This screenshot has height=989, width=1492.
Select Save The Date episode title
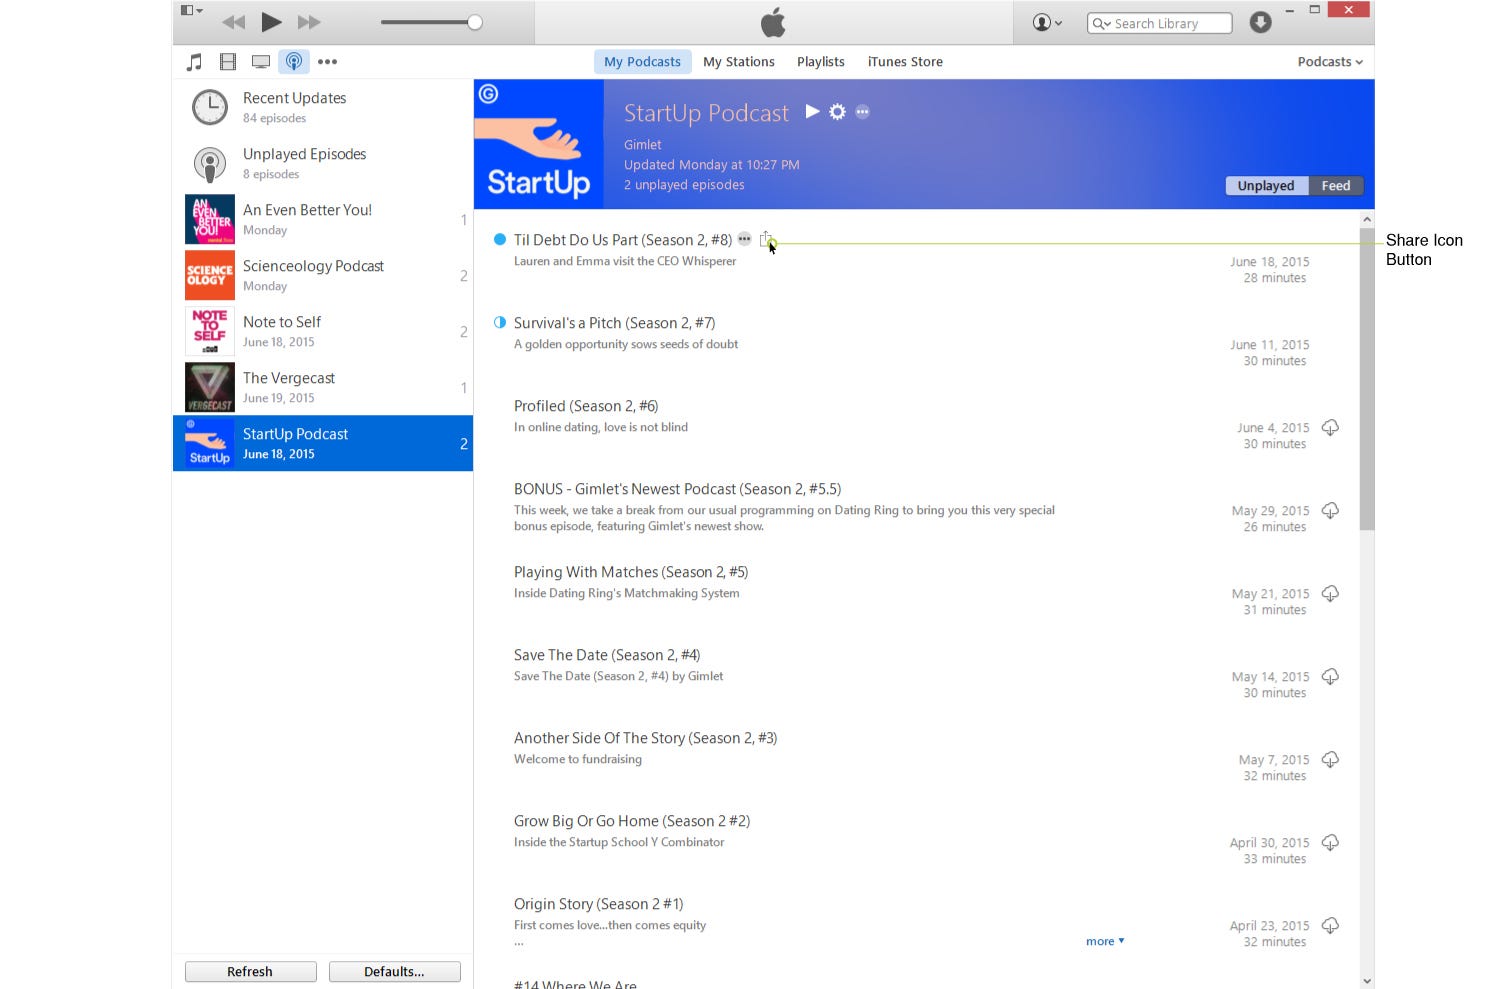[607, 655]
